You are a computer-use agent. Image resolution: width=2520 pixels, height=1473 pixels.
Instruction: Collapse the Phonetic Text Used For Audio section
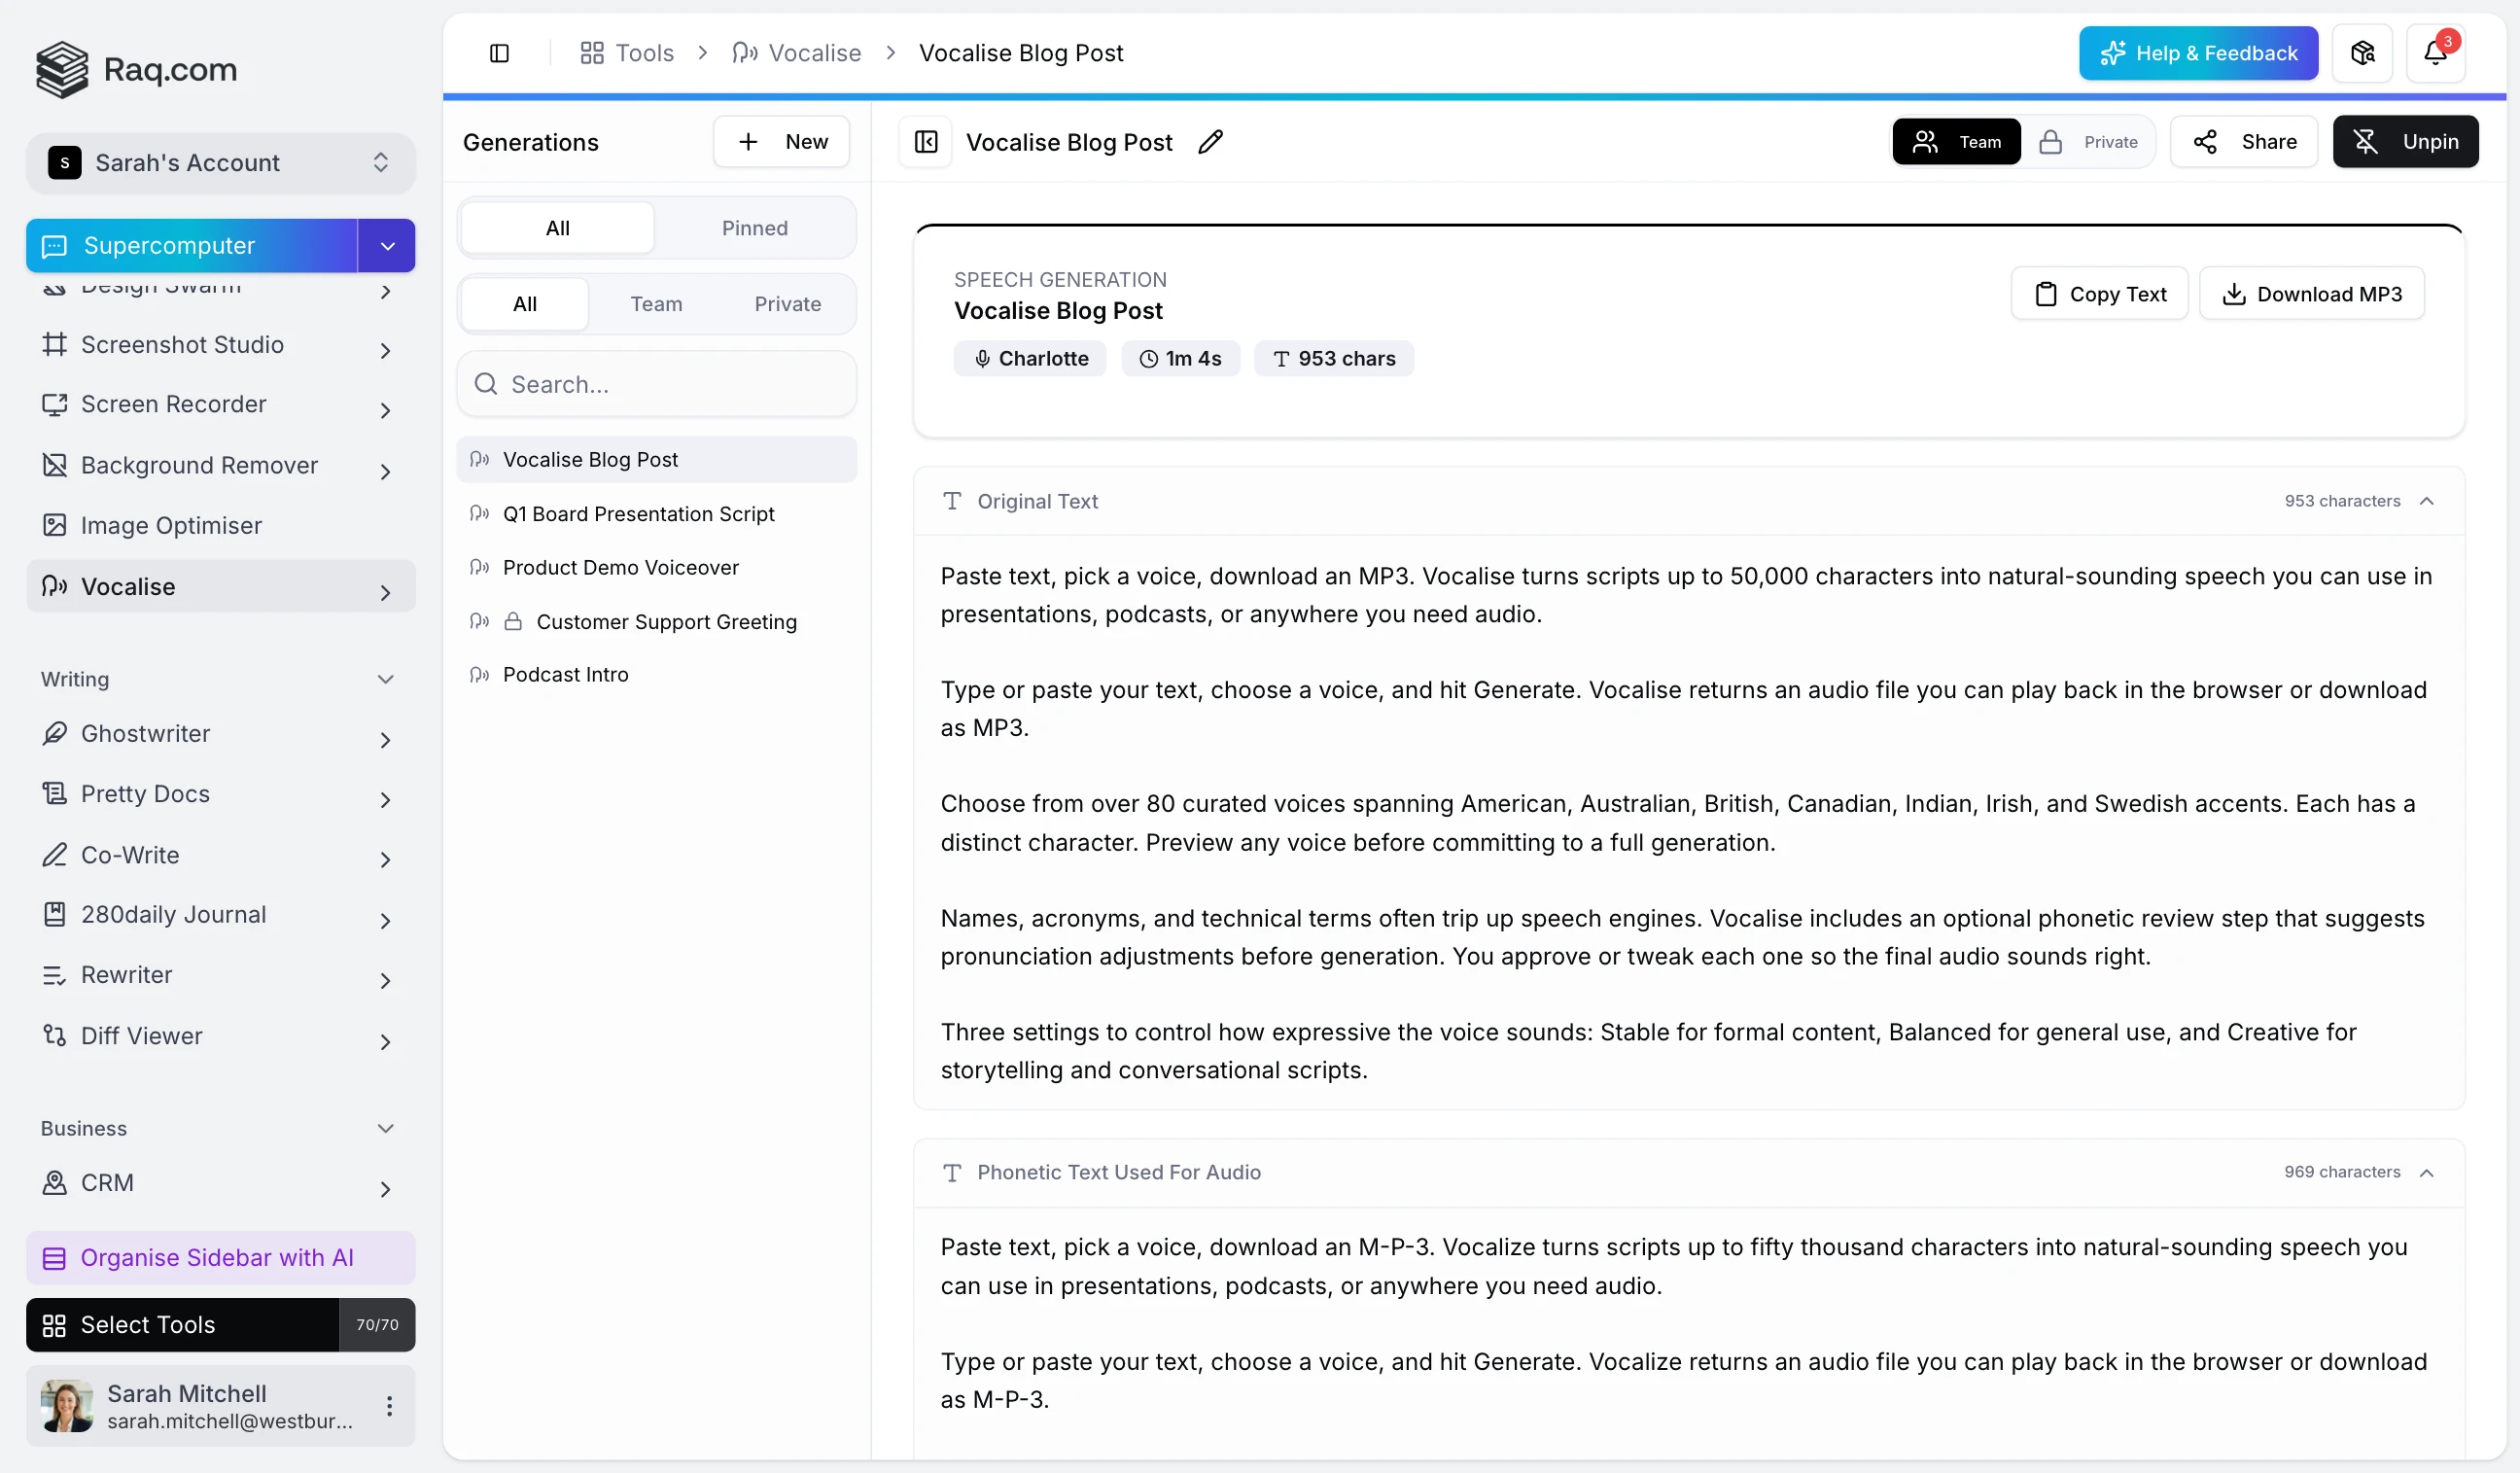(x=2426, y=1172)
